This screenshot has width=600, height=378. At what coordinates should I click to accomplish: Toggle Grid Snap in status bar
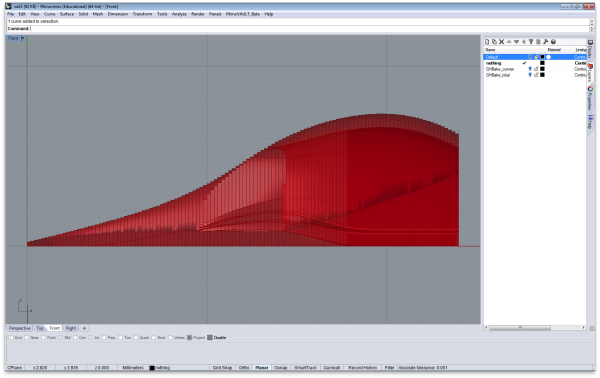pyautogui.click(x=222, y=368)
